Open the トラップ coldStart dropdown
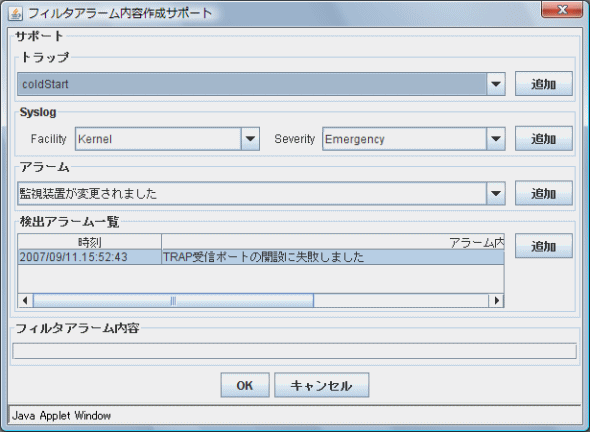 (261, 84)
